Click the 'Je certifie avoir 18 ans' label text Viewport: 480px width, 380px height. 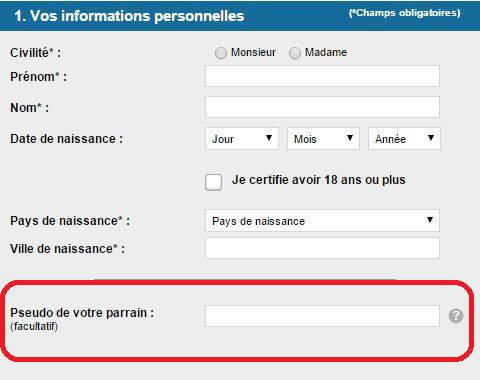point(319,180)
